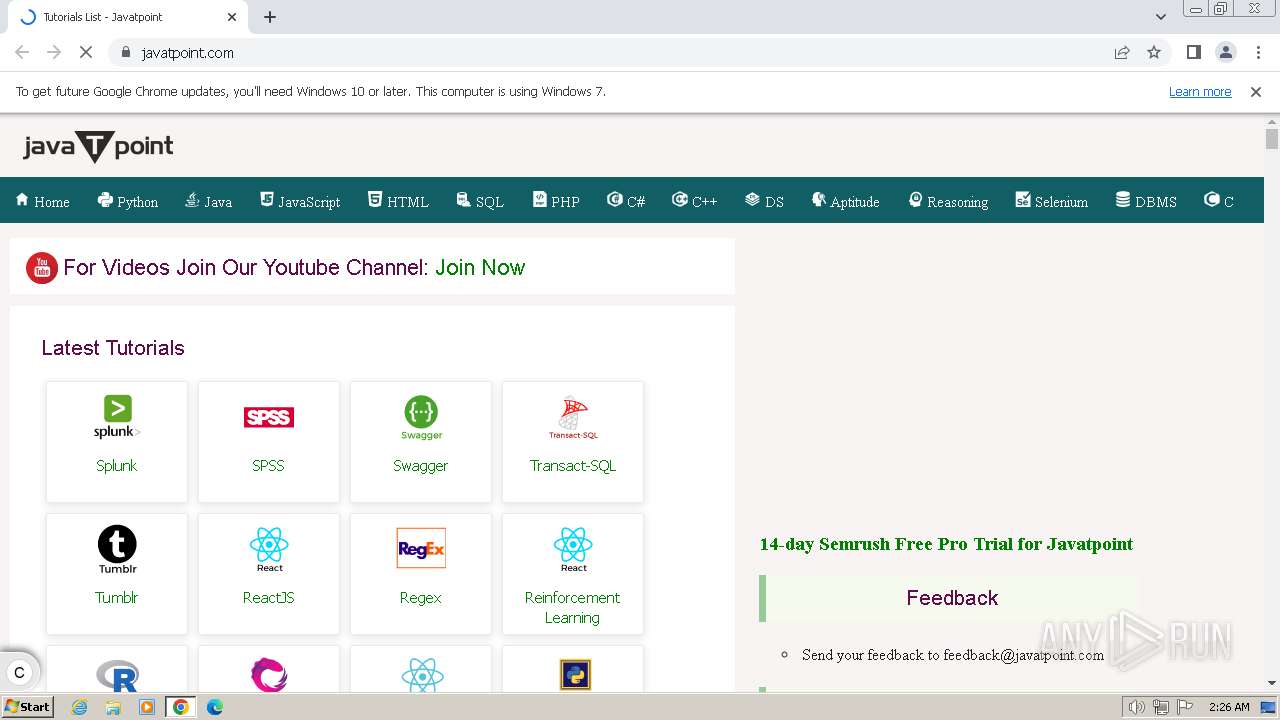Viewport: 1280px width, 720px height.
Task: Click the Splunk text link
Action: 117,465
